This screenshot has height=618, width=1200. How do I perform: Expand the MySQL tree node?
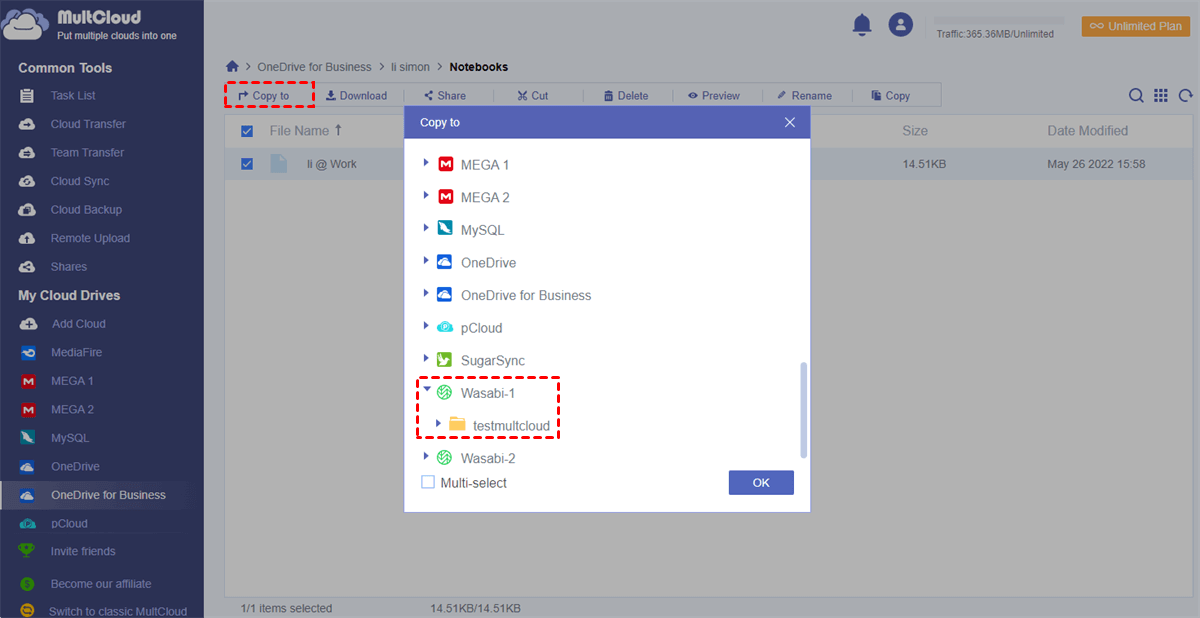pos(427,229)
